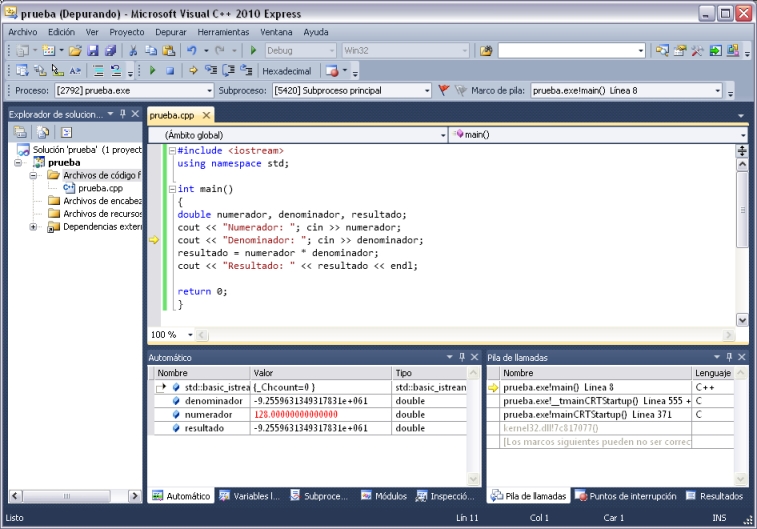Click the Display object member list icon
757x529 pixels.
click(x=22, y=71)
